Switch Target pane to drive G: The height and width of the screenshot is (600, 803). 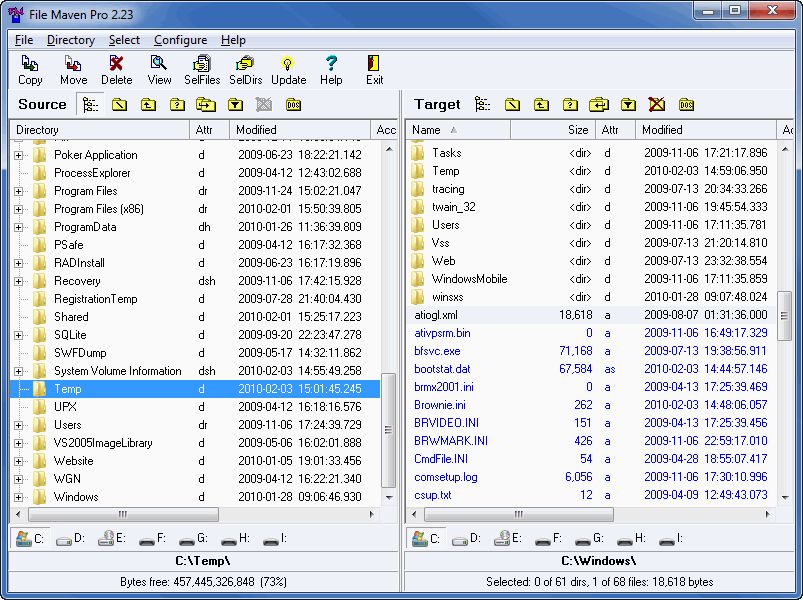click(x=589, y=539)
